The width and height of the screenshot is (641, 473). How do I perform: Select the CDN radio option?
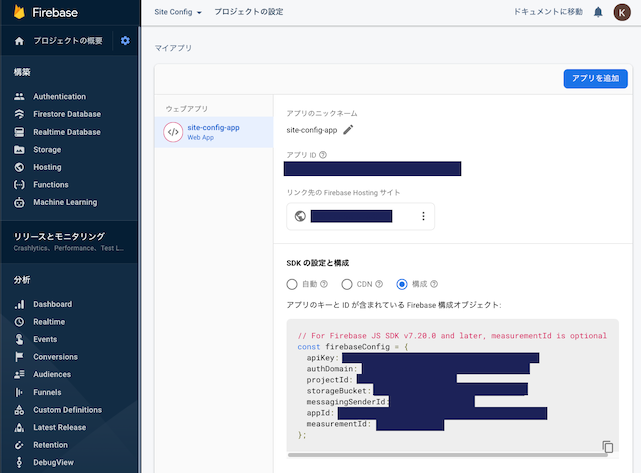347,284
